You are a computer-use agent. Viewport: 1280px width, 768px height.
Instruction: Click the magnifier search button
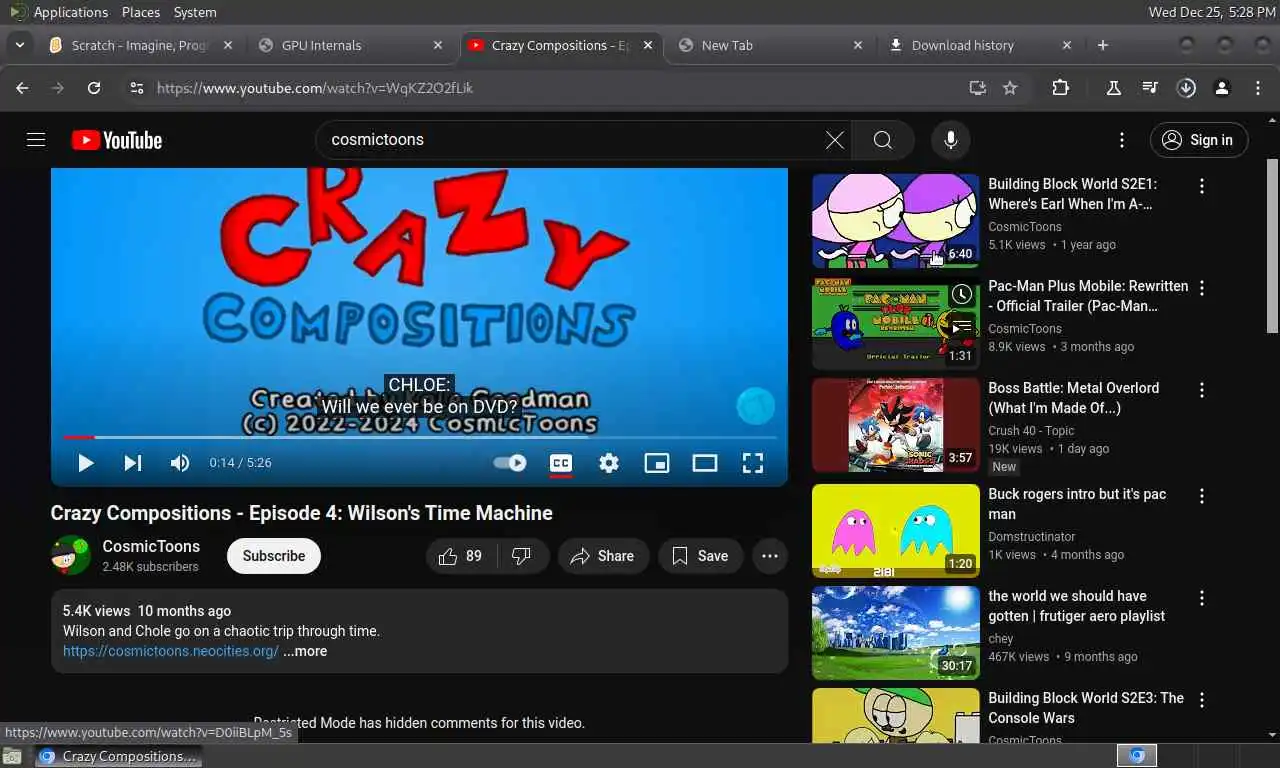coord(883,140)
